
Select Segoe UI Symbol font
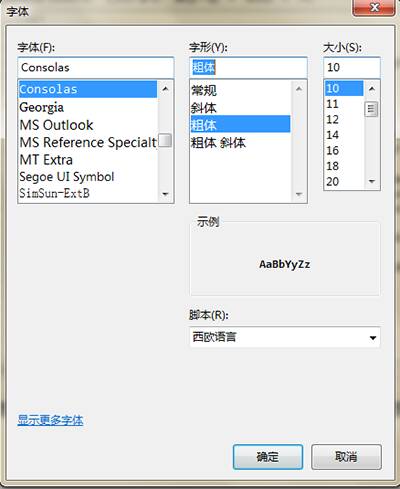point(88,177)
